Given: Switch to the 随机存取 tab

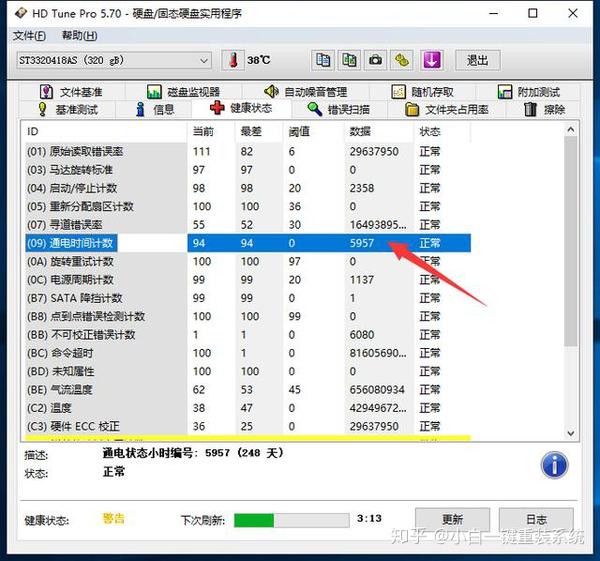Looking at the screenshot, I should point(422,92).
